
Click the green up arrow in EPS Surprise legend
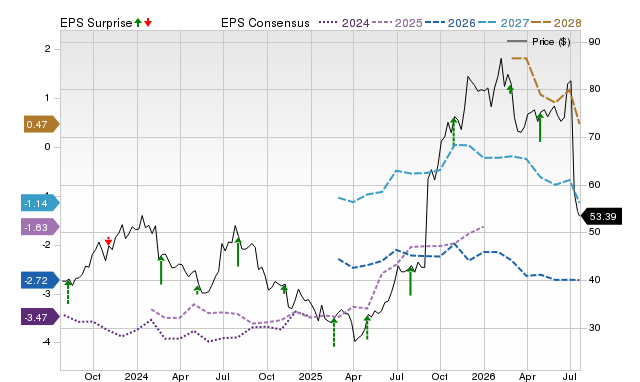tap(138, 23)
